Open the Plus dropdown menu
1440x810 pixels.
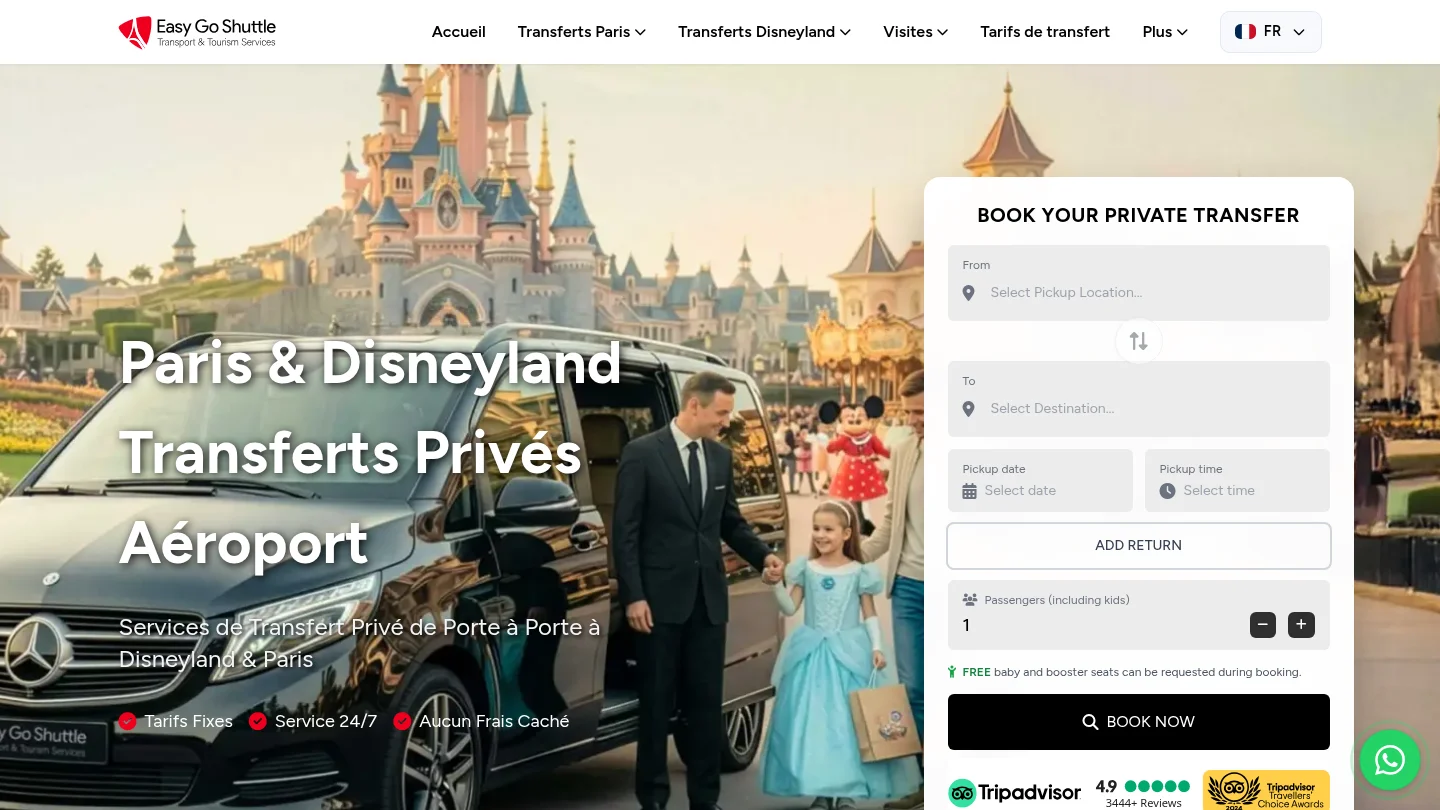pos(1166,32)
